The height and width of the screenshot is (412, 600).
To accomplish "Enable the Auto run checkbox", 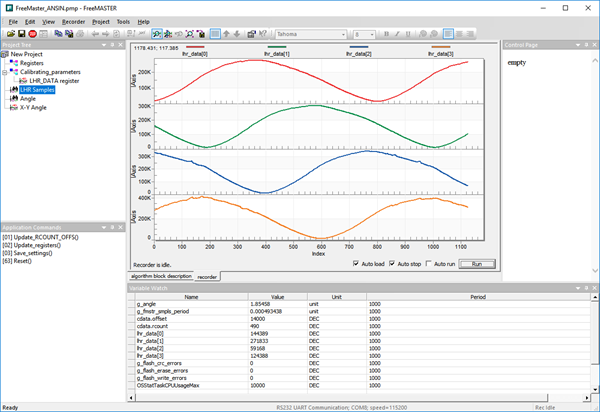I will click(429, 264).
